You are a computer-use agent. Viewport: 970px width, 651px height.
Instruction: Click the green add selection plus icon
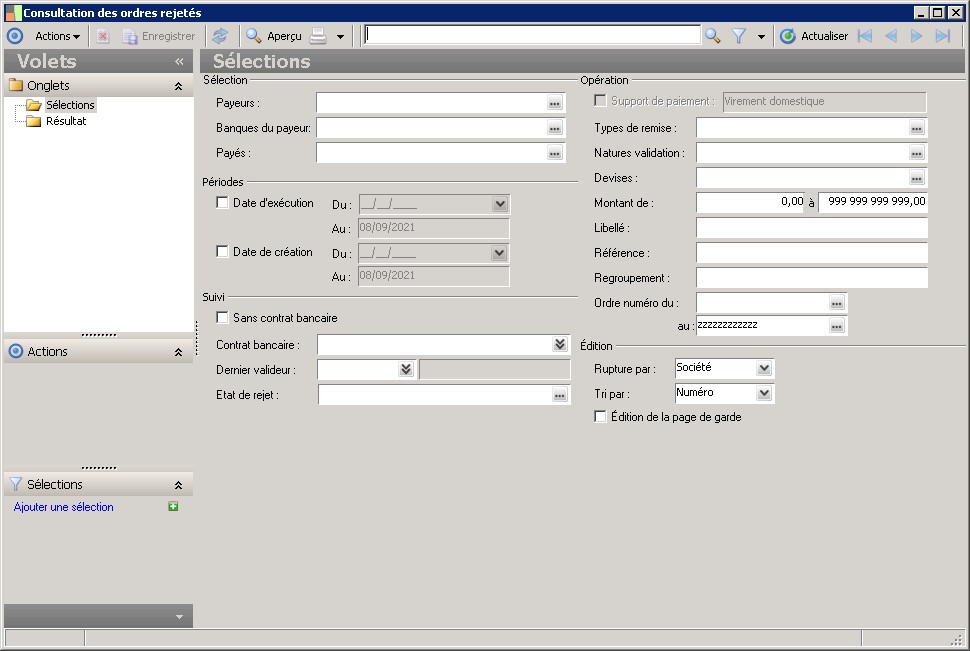174,507
